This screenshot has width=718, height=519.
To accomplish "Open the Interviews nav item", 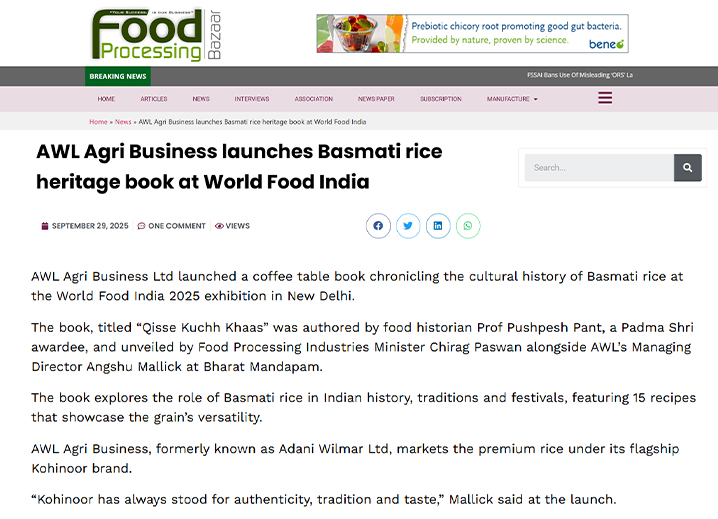I will pos(252,99).
